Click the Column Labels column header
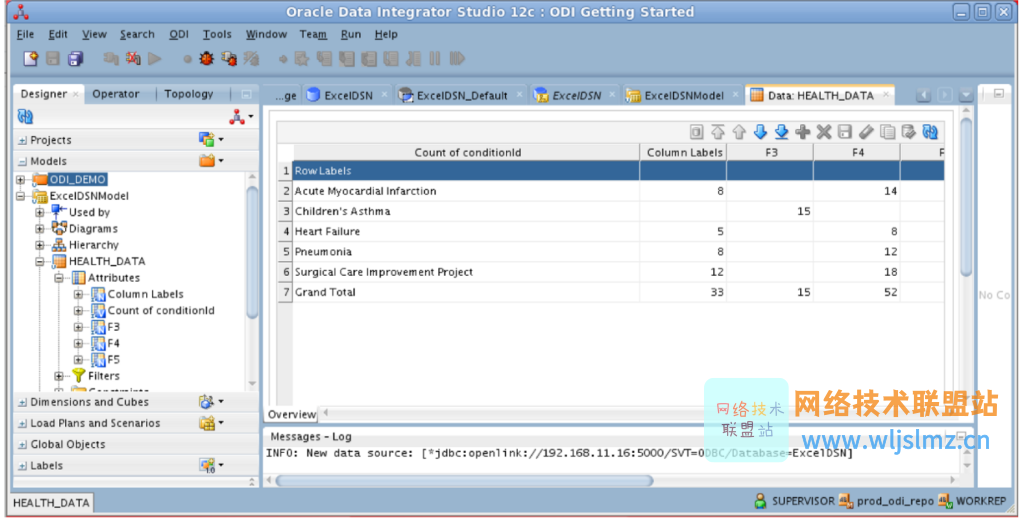This screenshot has width=1024, height=518. [x=684, y=152]
